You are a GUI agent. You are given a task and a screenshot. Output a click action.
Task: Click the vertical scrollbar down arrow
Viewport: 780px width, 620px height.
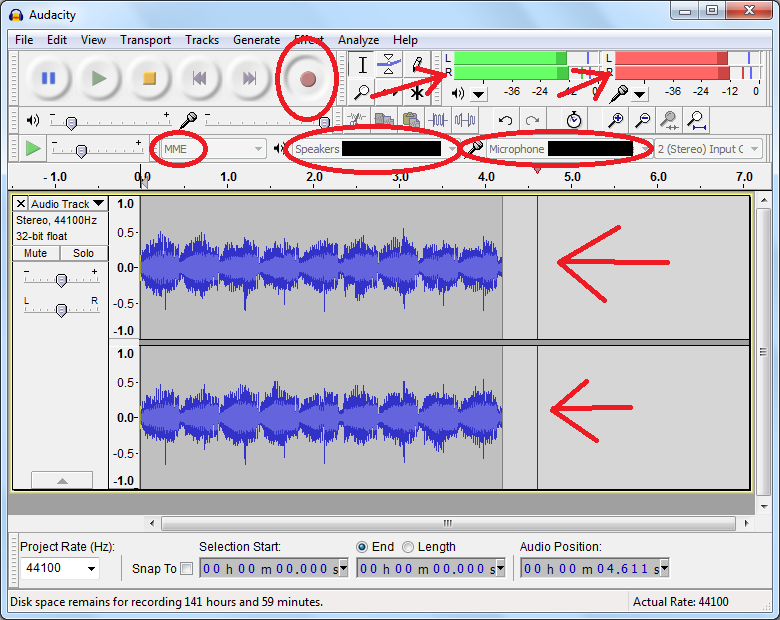764,507
